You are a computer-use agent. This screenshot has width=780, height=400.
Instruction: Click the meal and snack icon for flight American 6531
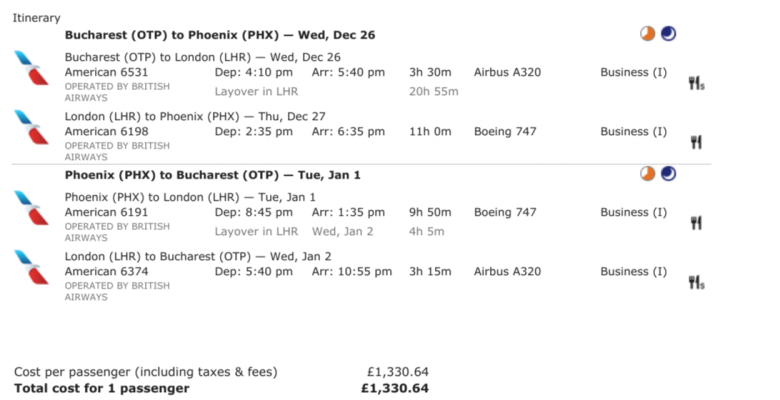696,83
